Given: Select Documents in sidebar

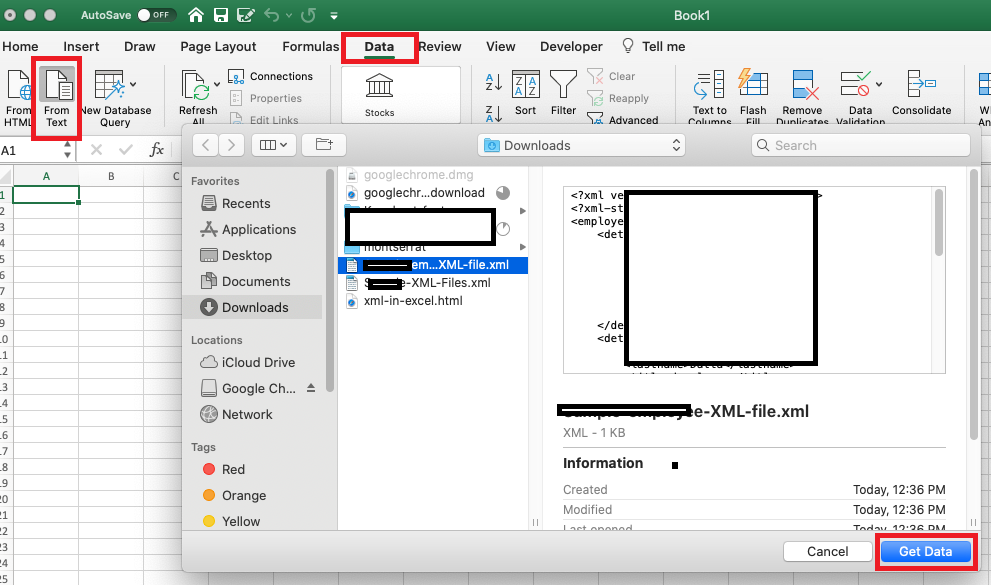Looking at the screenshot, I should click(245, 281).
